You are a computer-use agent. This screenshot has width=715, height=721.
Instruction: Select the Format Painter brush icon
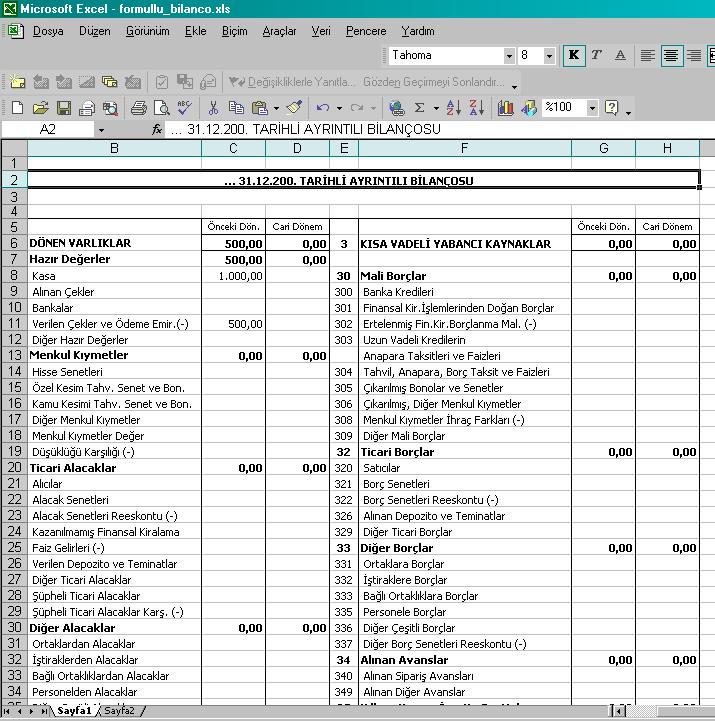coord(294,108)
